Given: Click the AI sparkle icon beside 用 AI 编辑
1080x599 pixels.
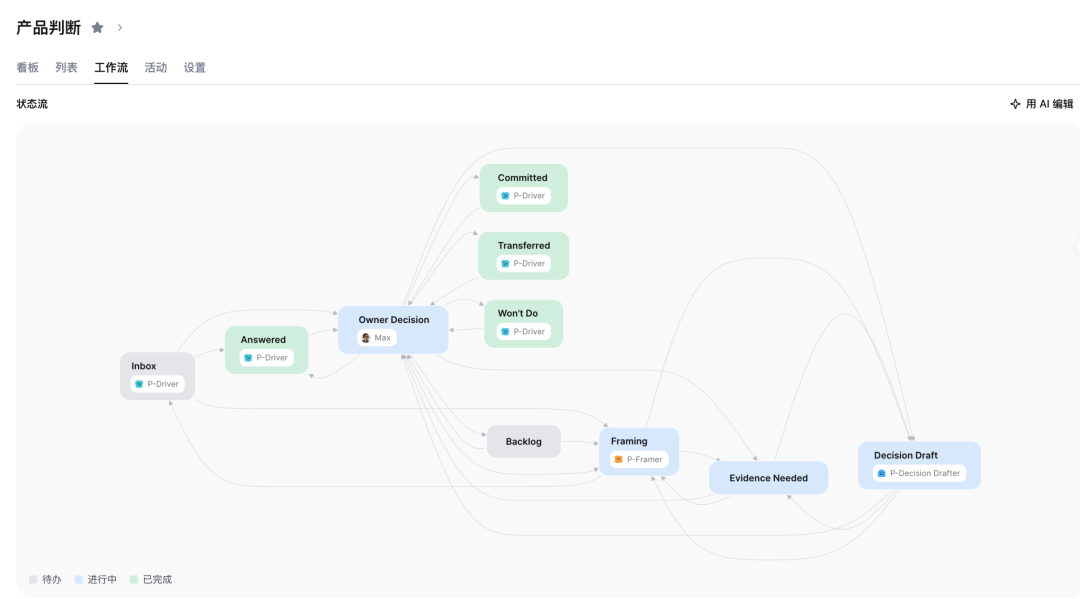Looking at the screenshot, I should (x=1015, y=104).
